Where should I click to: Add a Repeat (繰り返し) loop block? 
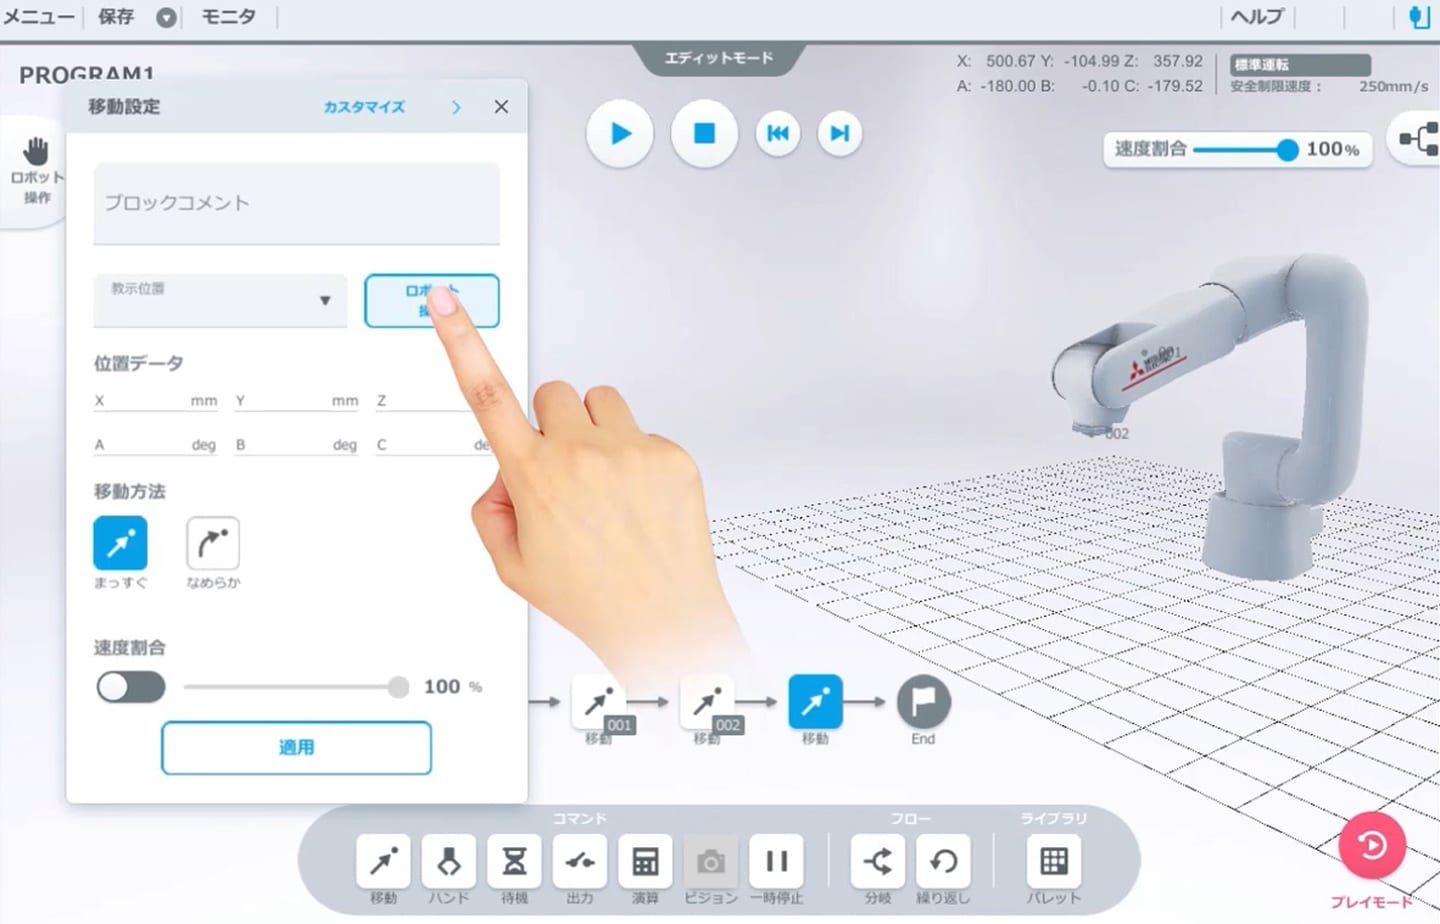(943, 861)
